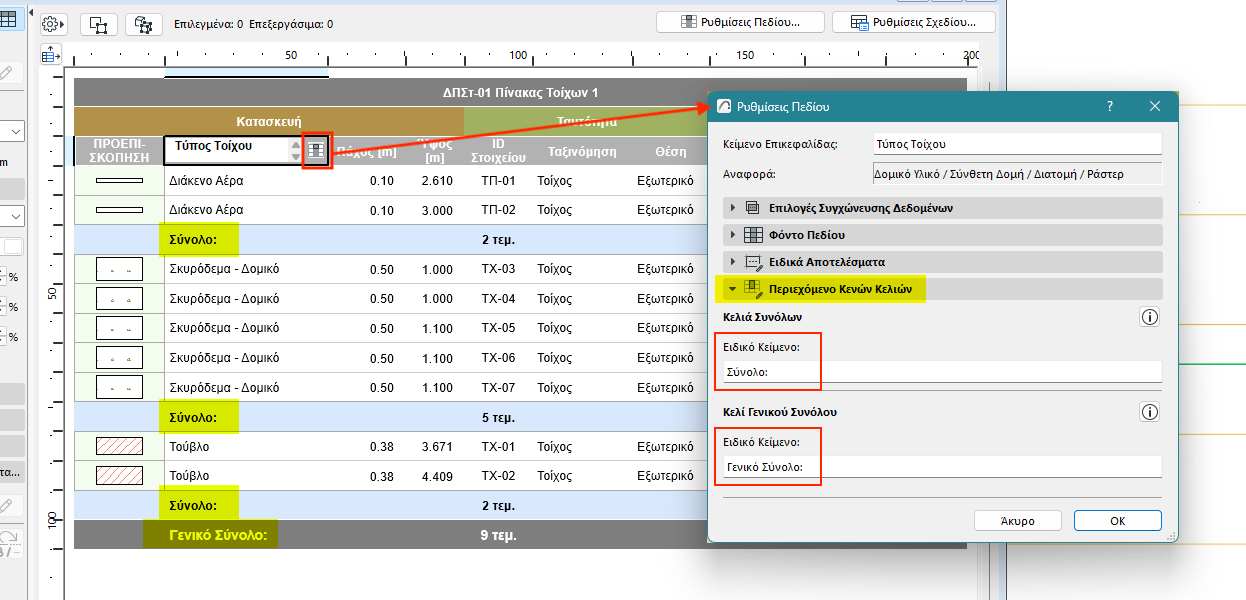Click the 5 τεμ. subtotal cell
Viewport: 1246px width, 600px height.
[x=498, y=417]
